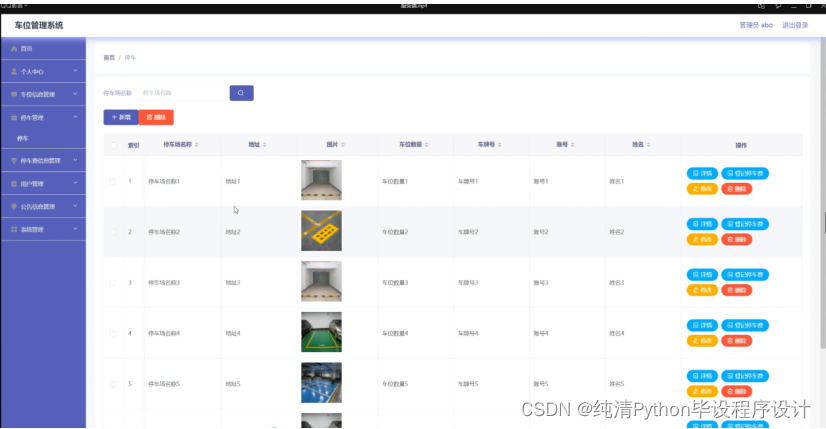Sort by 账号 column arrows
826x429 pixels.
coord(573,144)
